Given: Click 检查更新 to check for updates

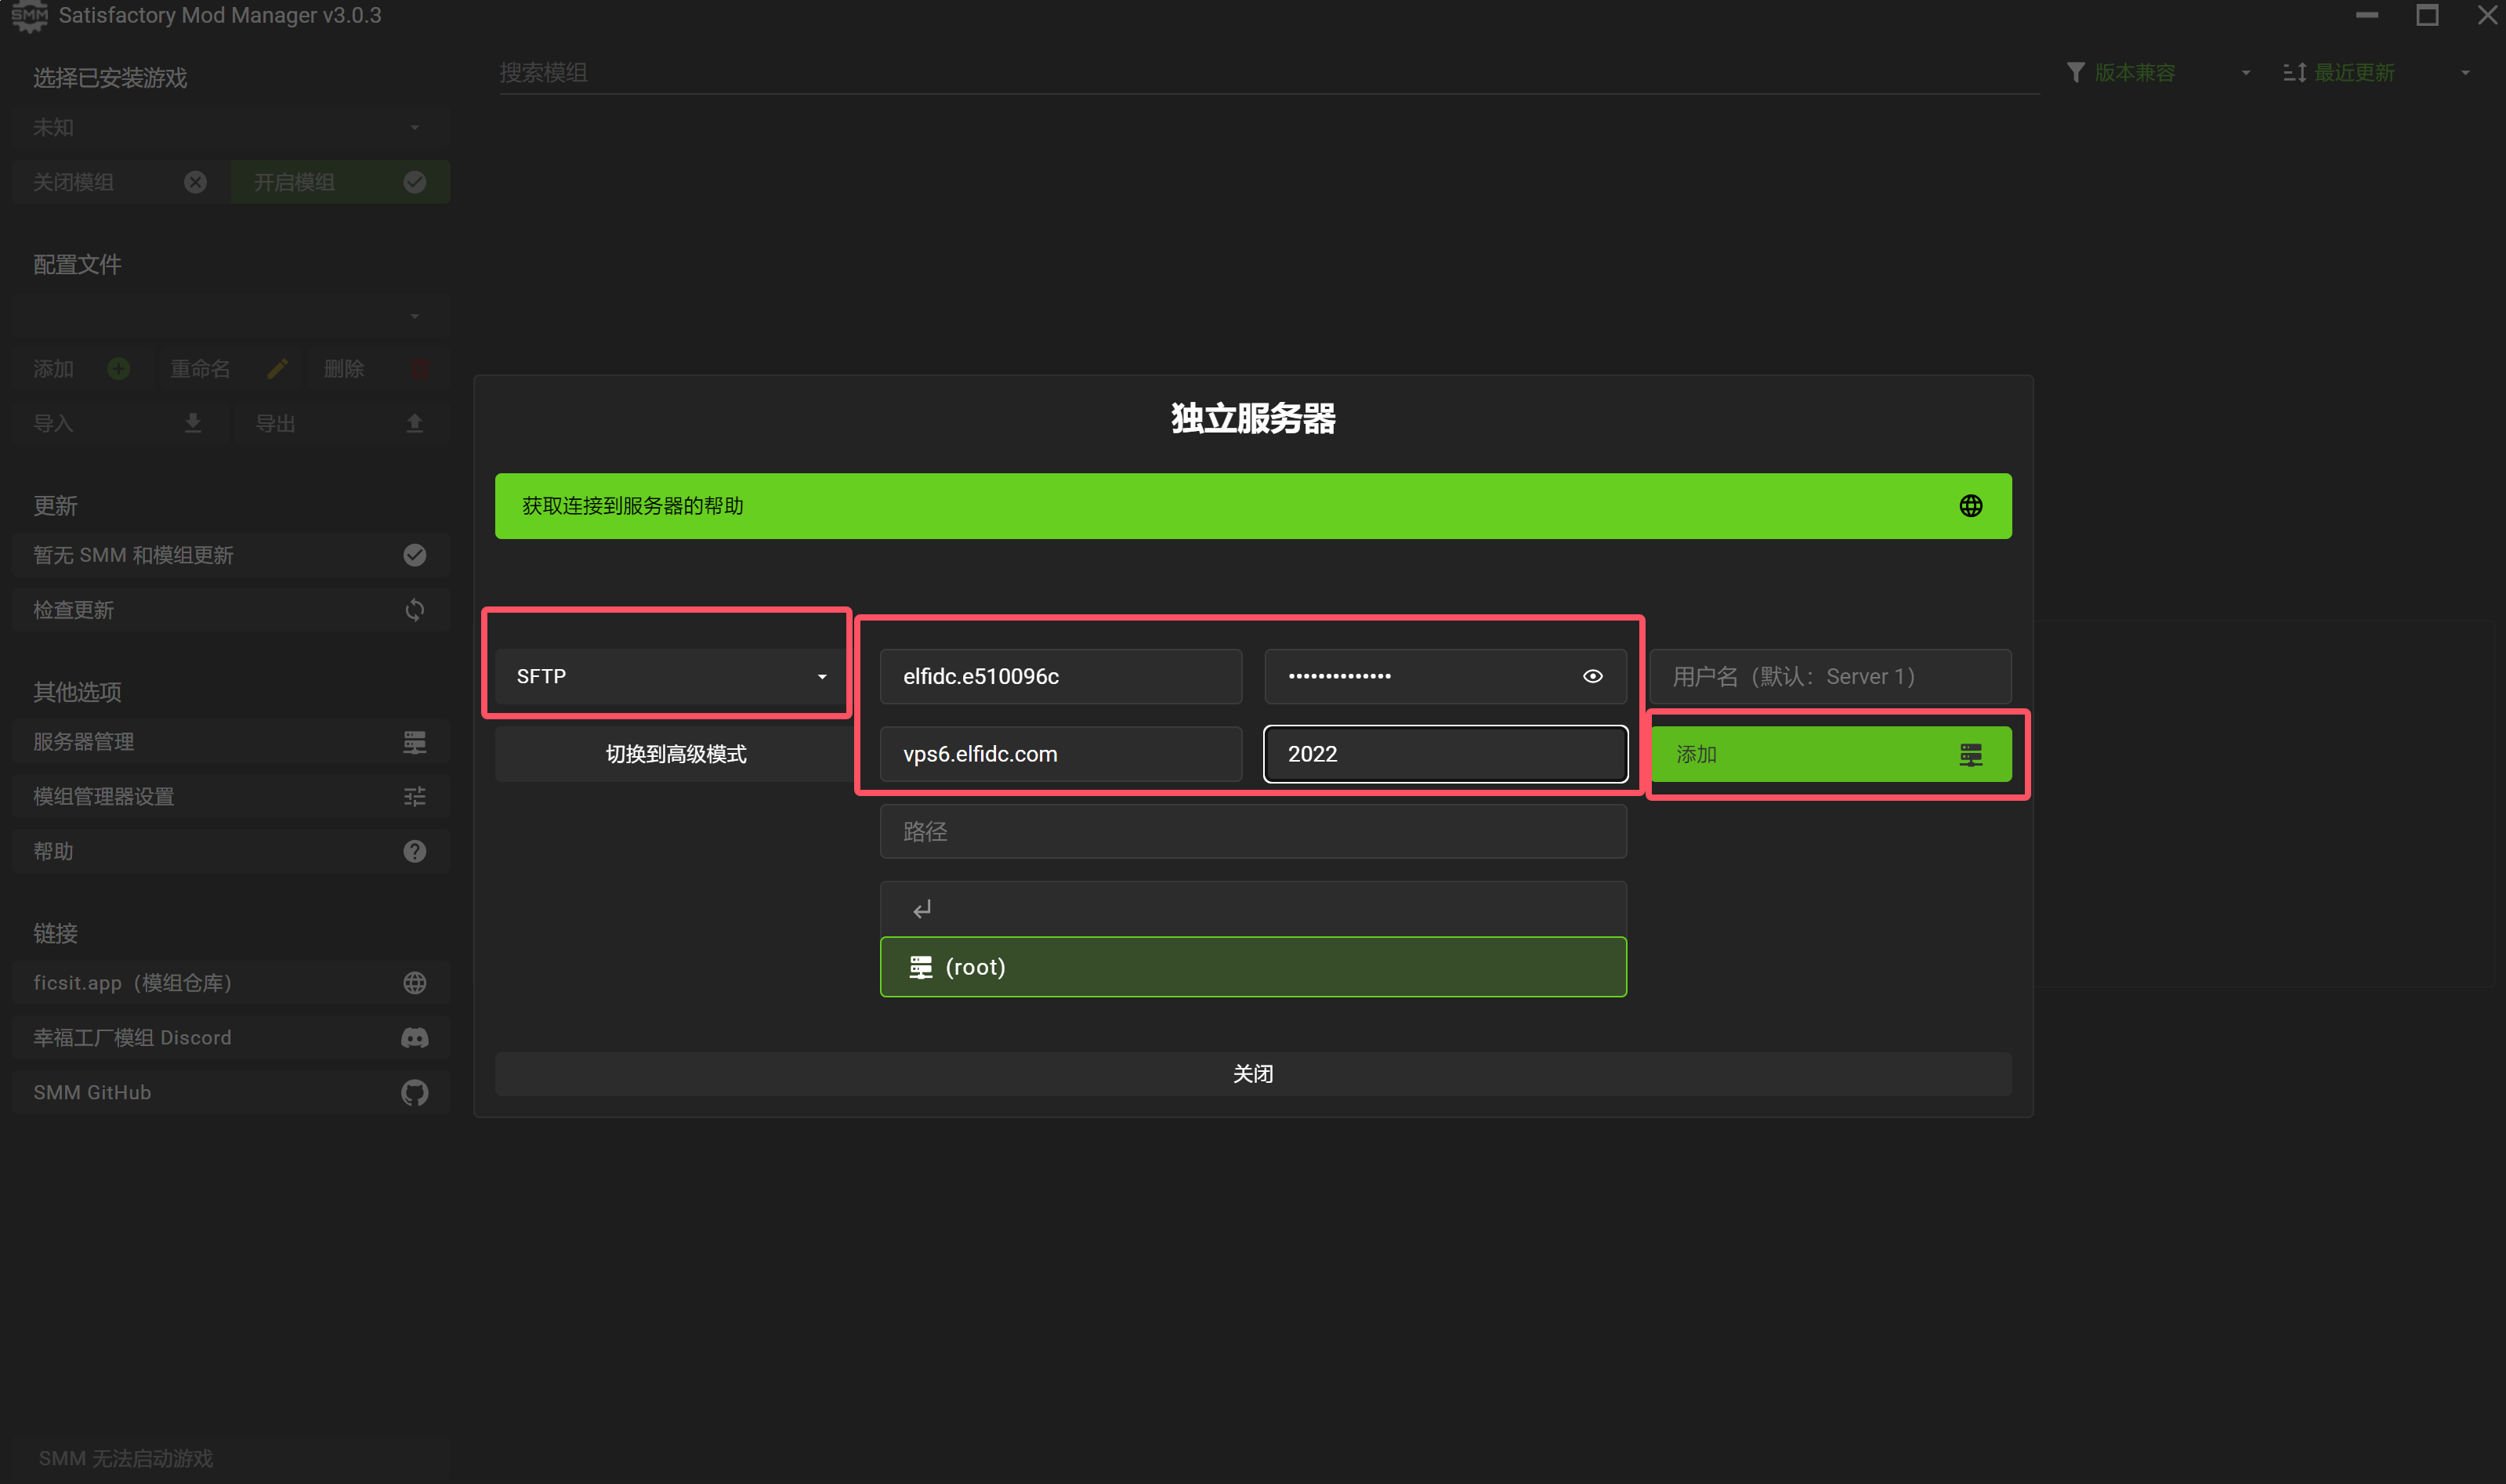Looking at the screenshot, I should (x=230, y=610).
